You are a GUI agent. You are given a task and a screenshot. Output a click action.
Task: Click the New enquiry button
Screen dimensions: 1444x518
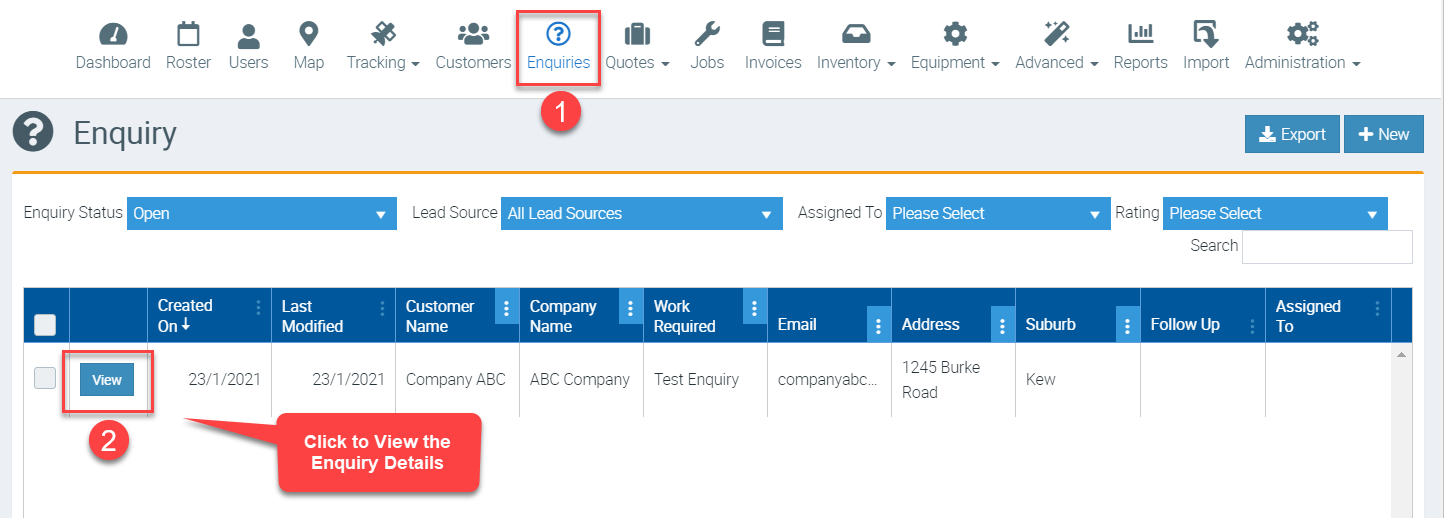click(1383, 135)
